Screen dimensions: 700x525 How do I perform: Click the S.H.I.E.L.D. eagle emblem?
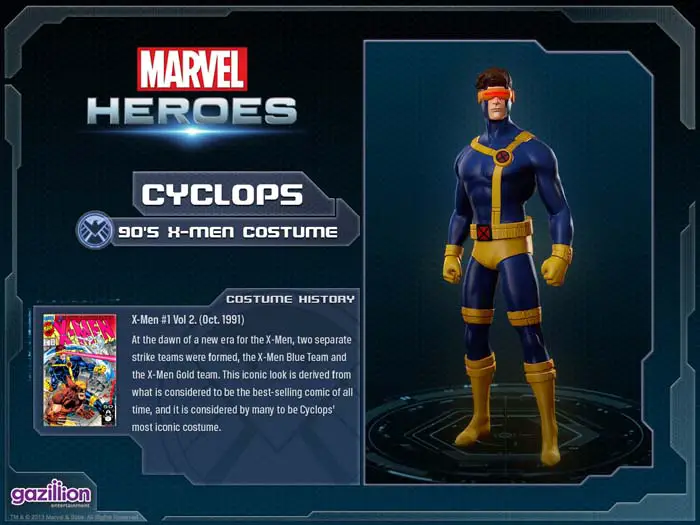pyautogui.click(x=94, y=229)
